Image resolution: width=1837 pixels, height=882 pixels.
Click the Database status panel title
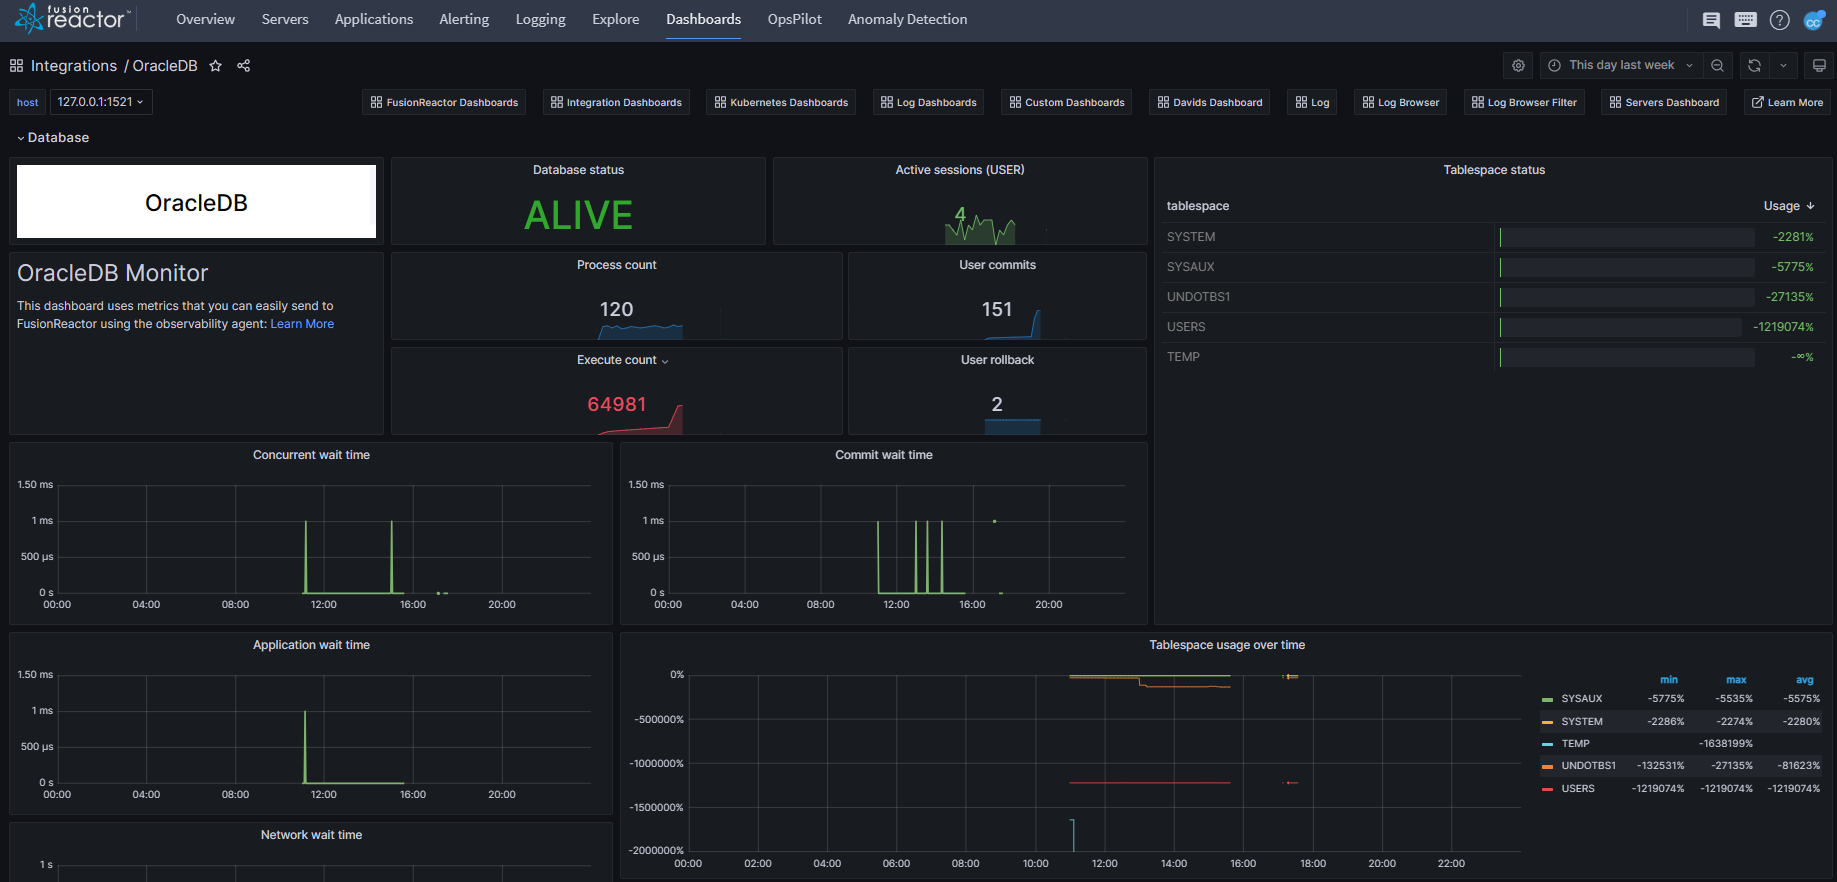pos(578,170)
